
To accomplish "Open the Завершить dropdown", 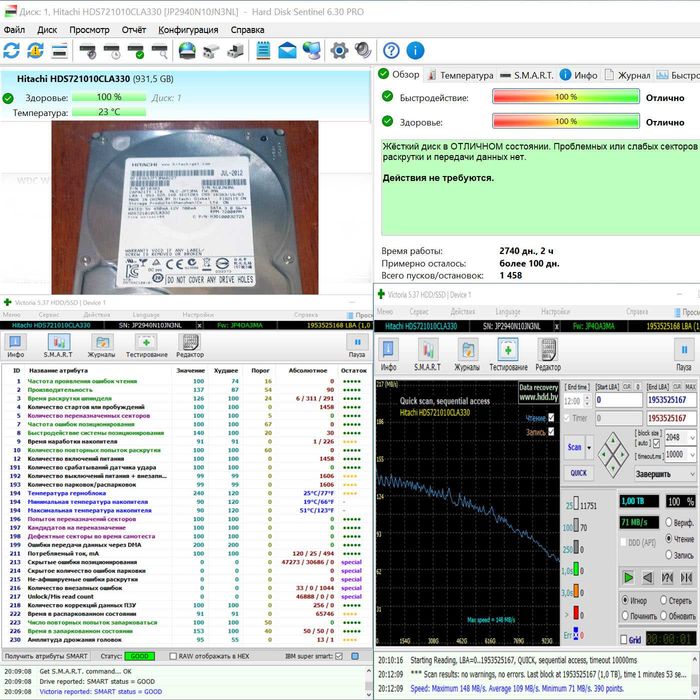I will click(x=665, y=474).
